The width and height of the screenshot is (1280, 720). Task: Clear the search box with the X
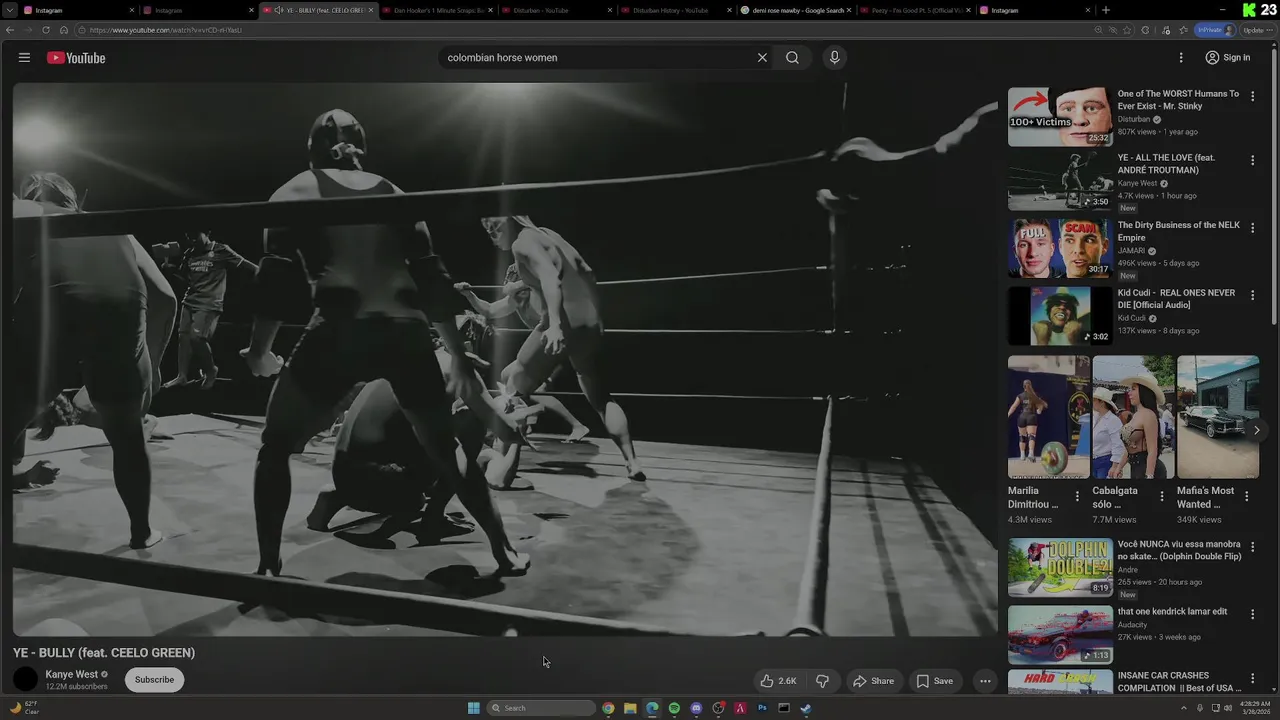coord(762,58)
